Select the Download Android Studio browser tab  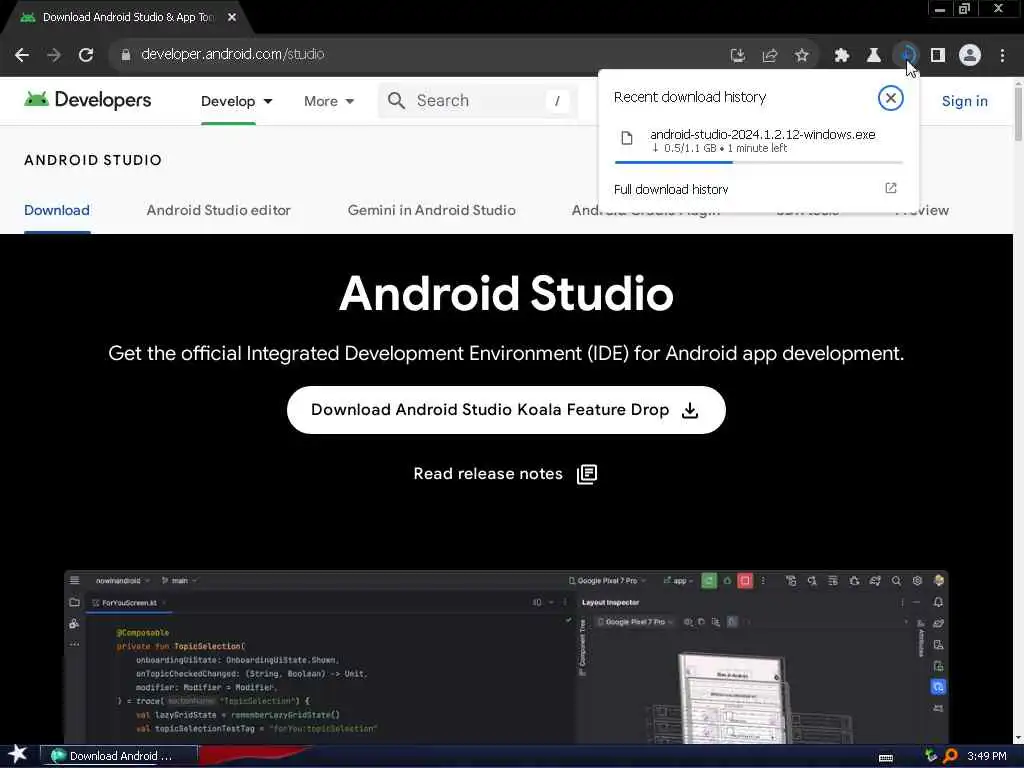[x=127, y=18]
